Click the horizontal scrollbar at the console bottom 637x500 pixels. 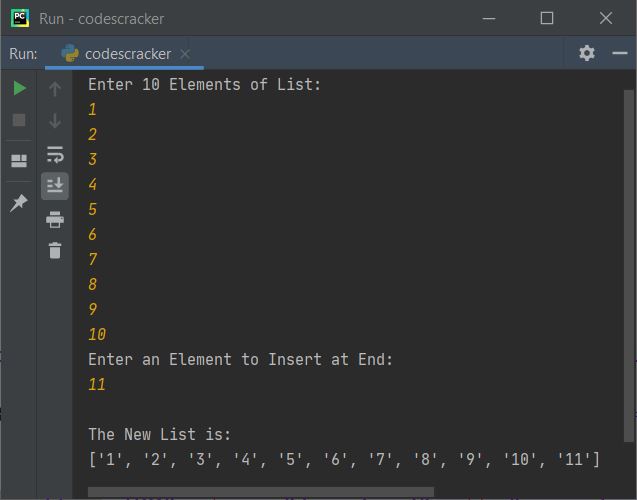[x=261, y=492]
